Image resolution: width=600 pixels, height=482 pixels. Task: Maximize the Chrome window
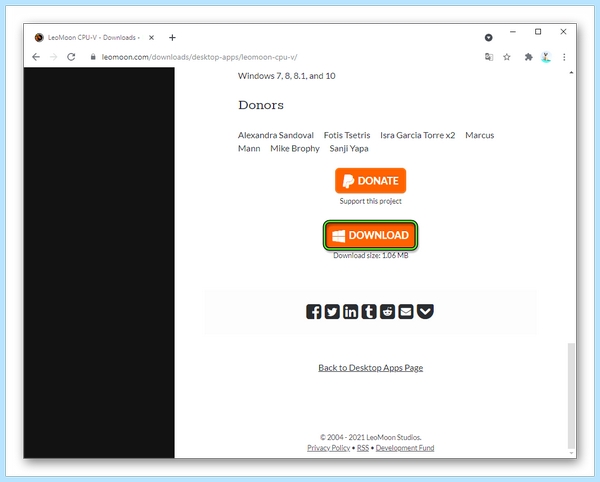click(538, 32)
